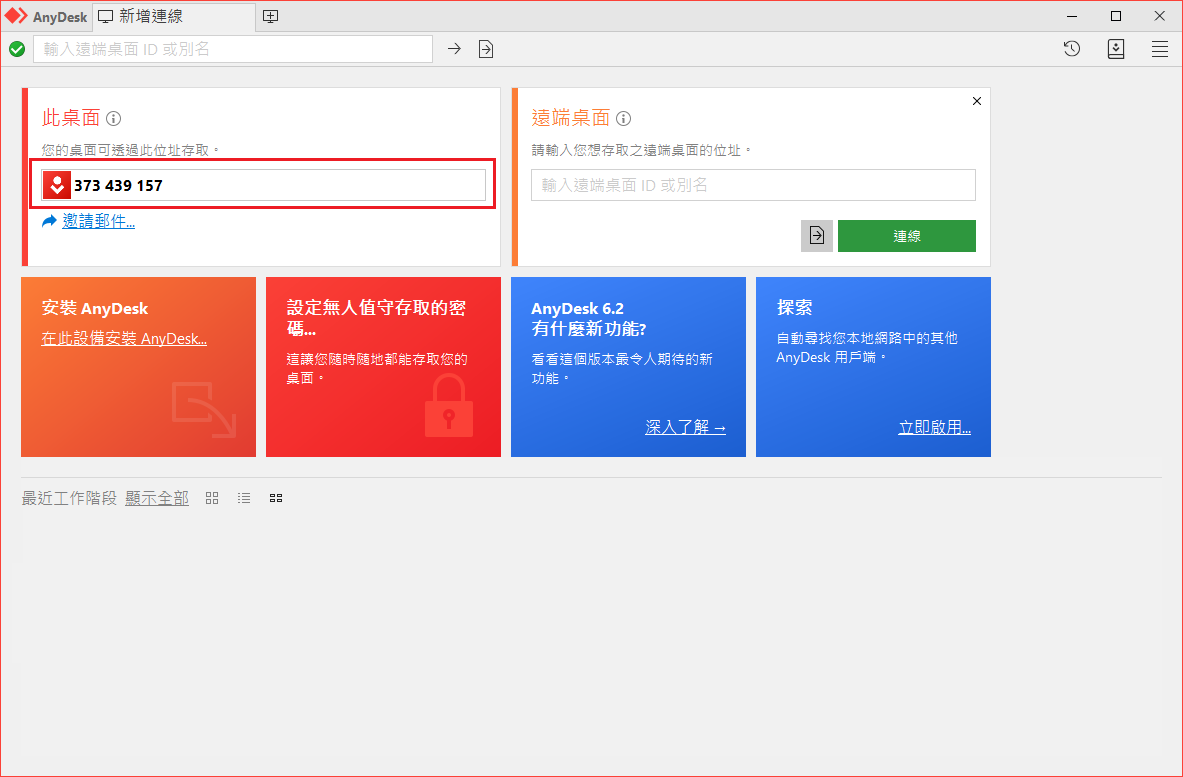The height and width of the screenshot is (777, 1183).
Task: Close the 遠端桌面 panel
Action: [977, 101]
